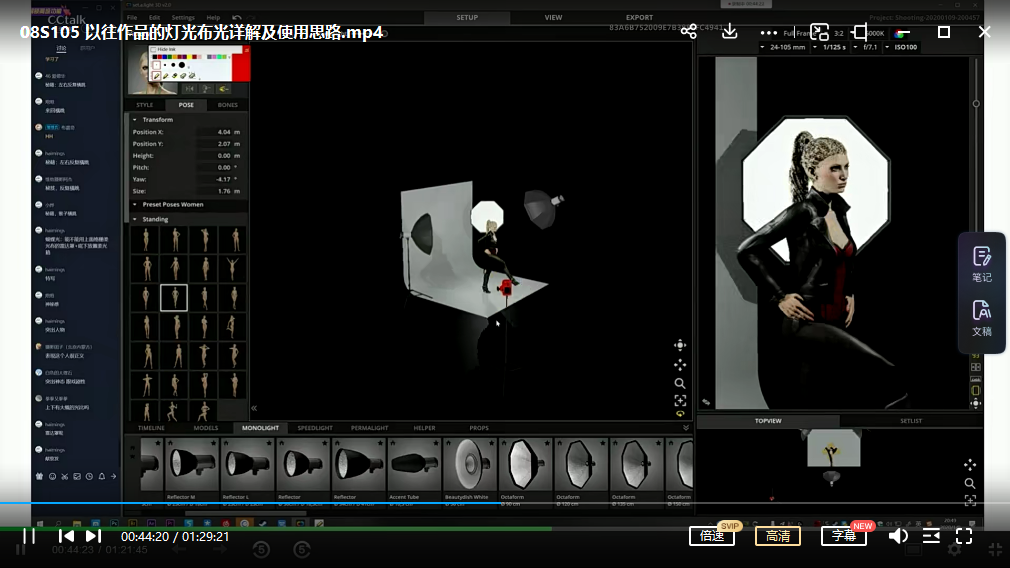Select the highlighted standing pose thumbnail
The image size is (1010, 568).
pyautogui.click(x=174, y=298)
